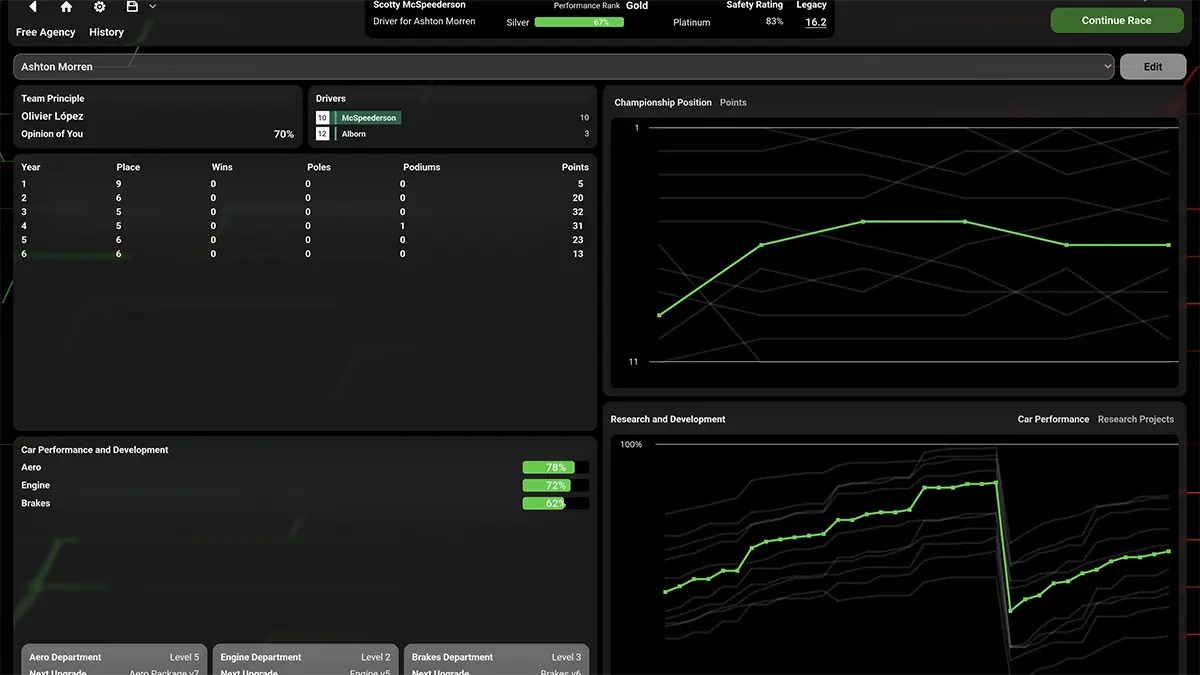Image resolution: width=1200 pixels, height=675 pixels.
Task: Click the back arrow icon
Action: (x=32, y=7)
